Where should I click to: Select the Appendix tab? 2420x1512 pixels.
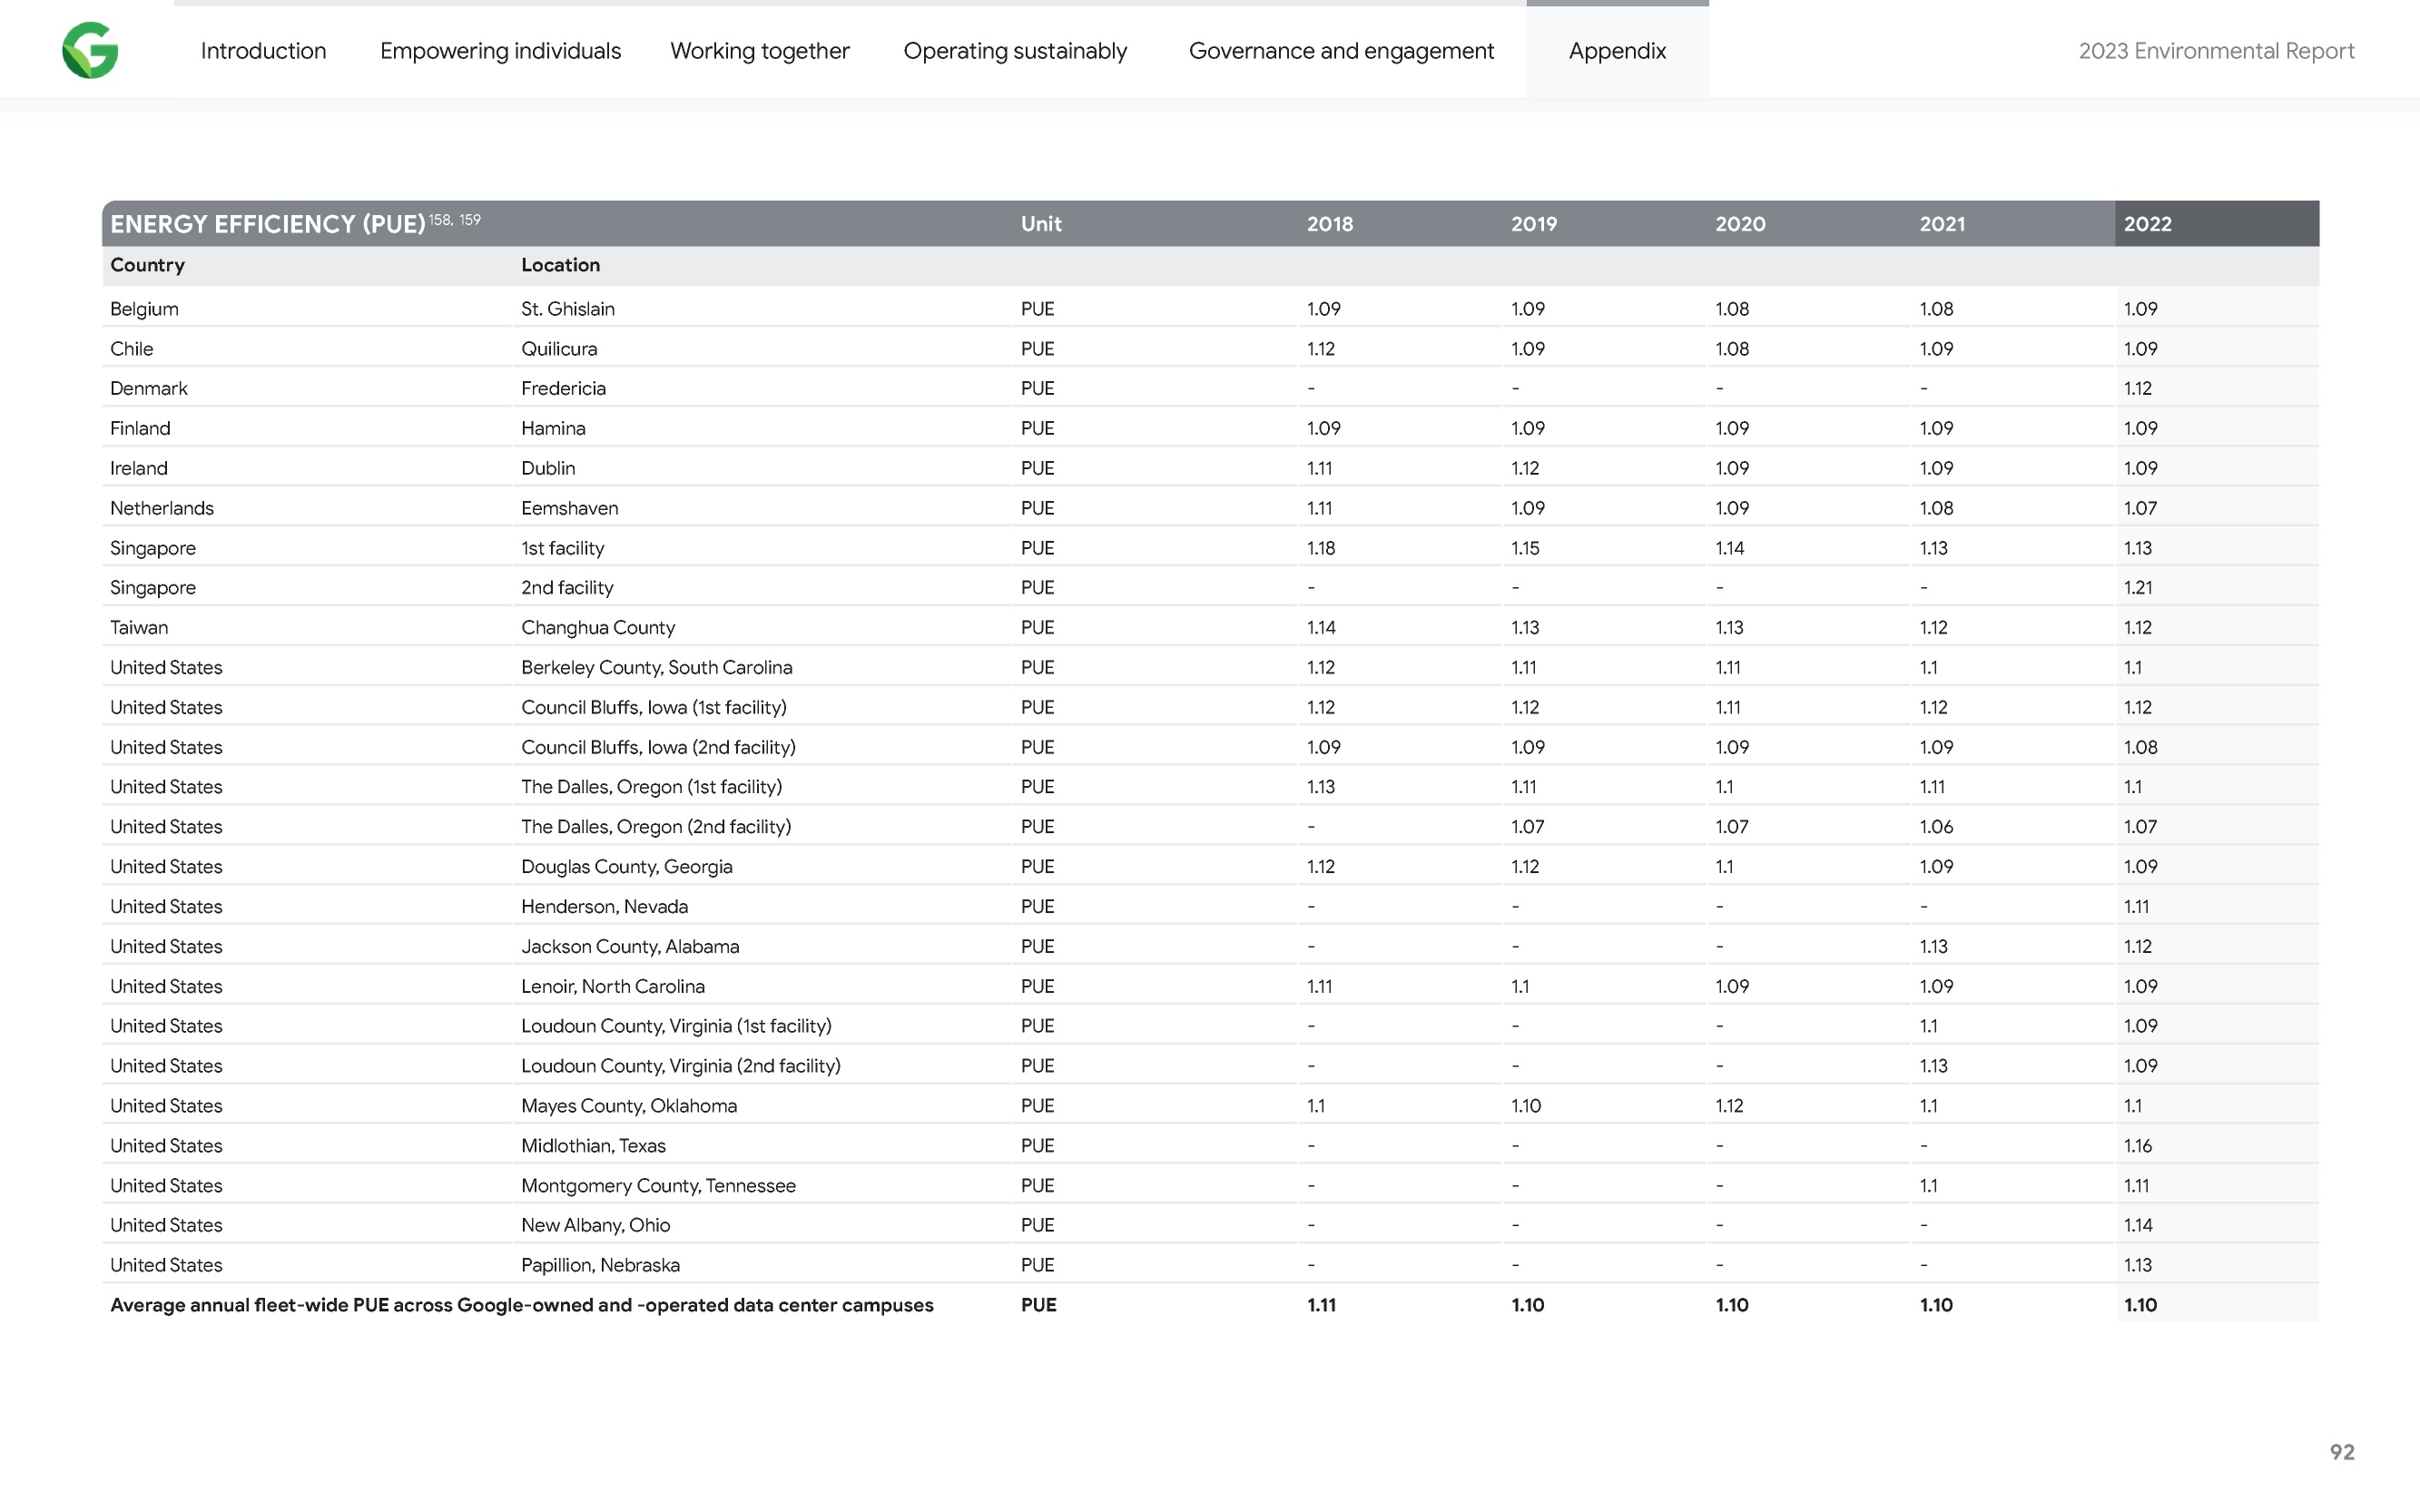point(1617,51)
